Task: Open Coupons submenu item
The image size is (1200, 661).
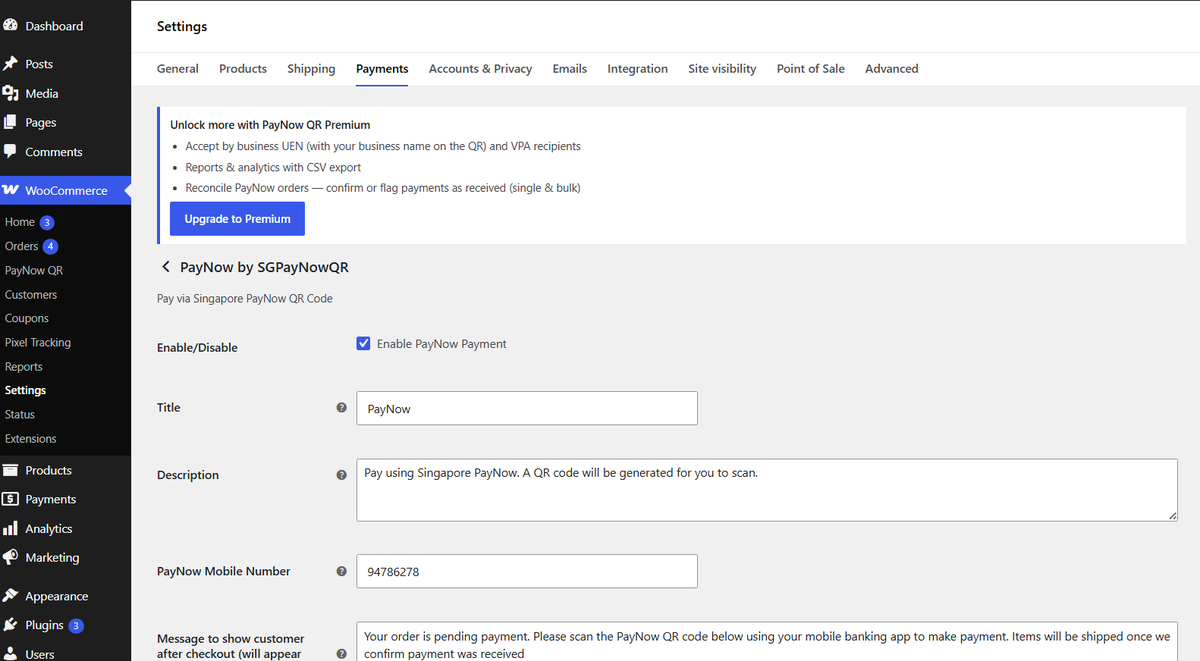Action: point(27,318)
